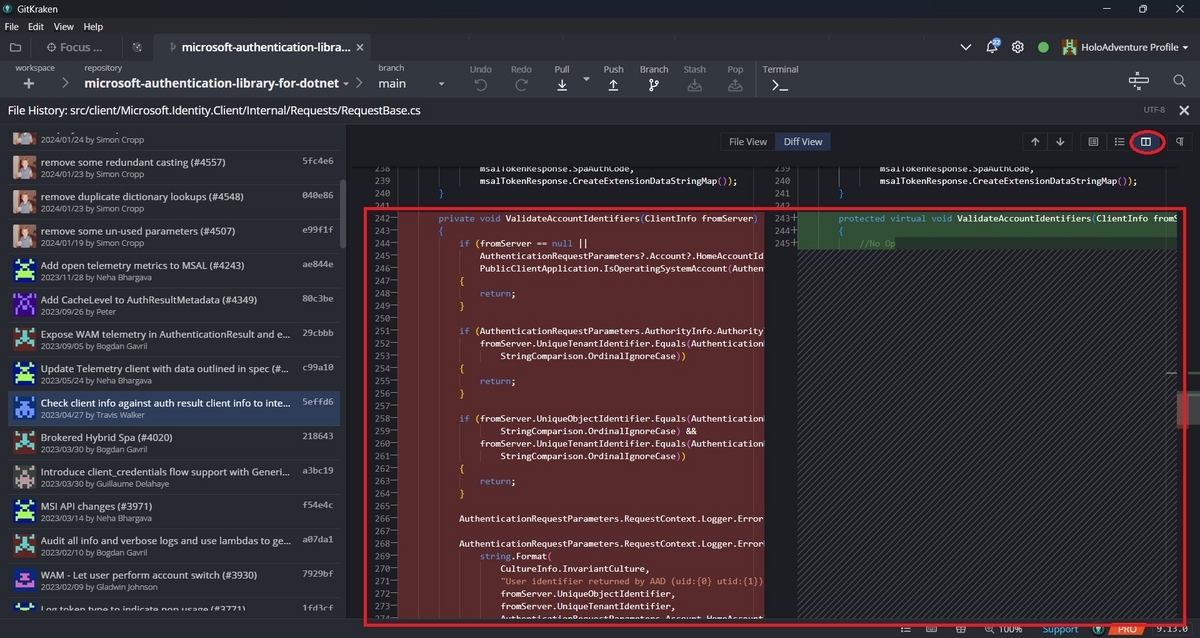Open the main branch dropdown
Image resolution: width=1200 pixels, height=638 pixels.
coord(411,84)
